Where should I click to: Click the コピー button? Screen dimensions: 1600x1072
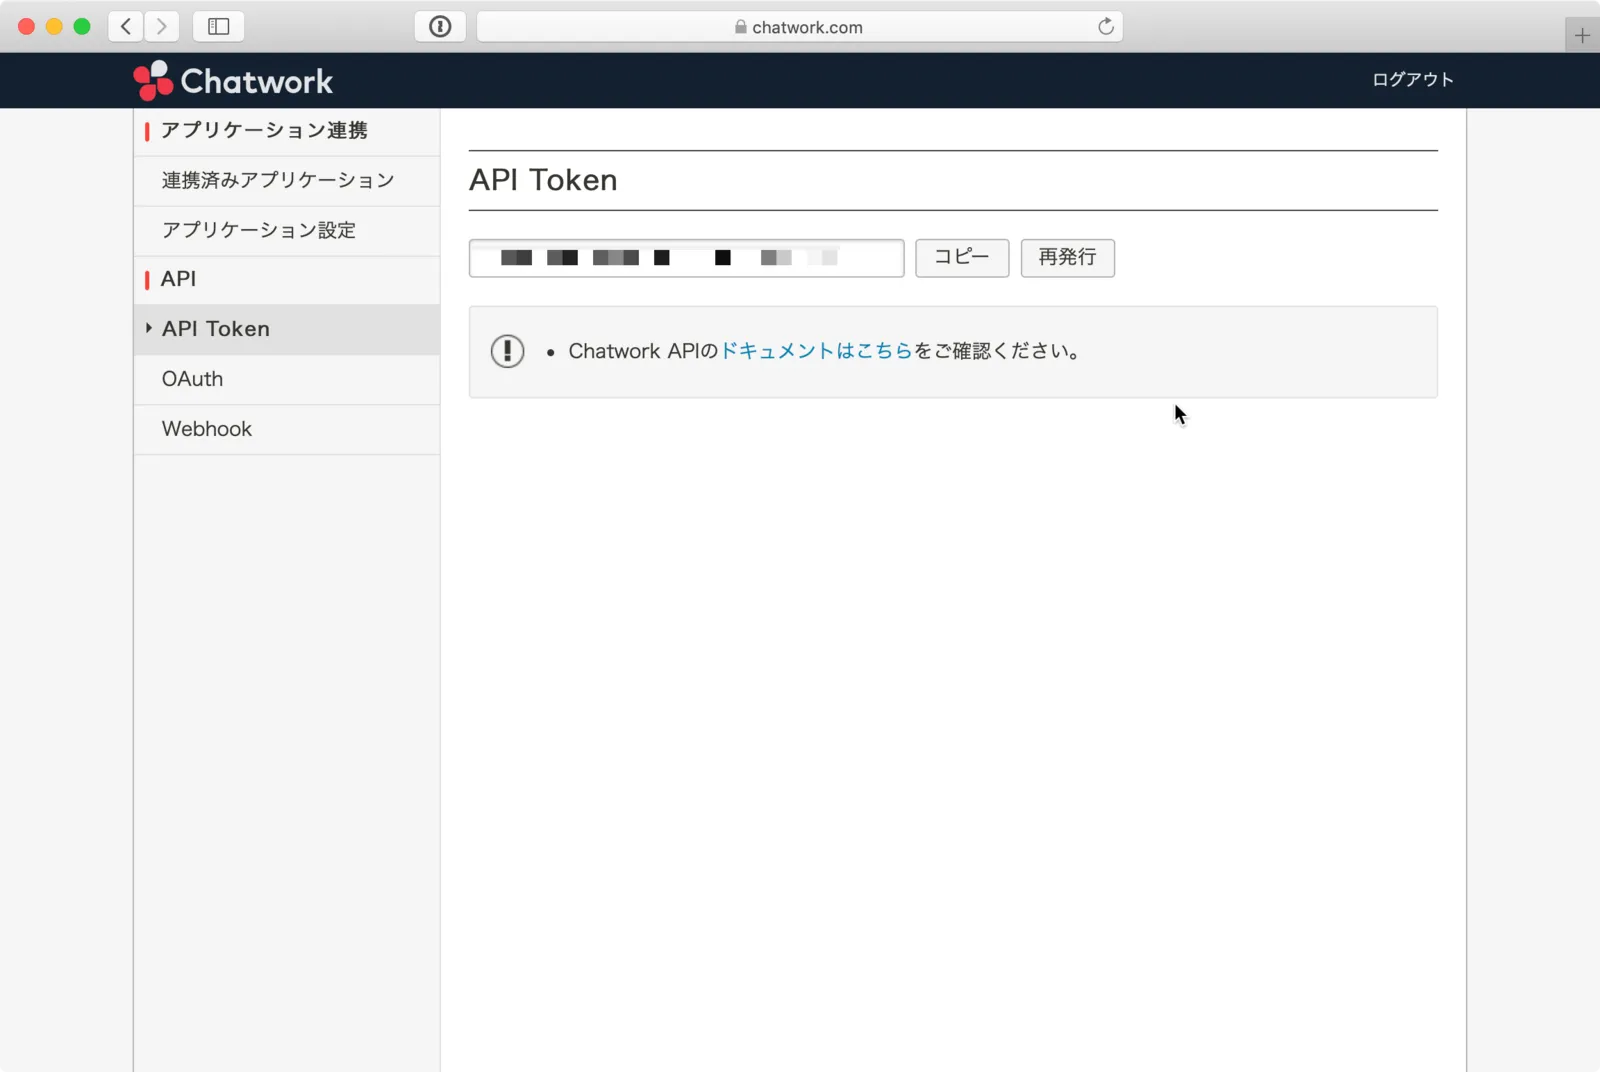pos(962,258)
